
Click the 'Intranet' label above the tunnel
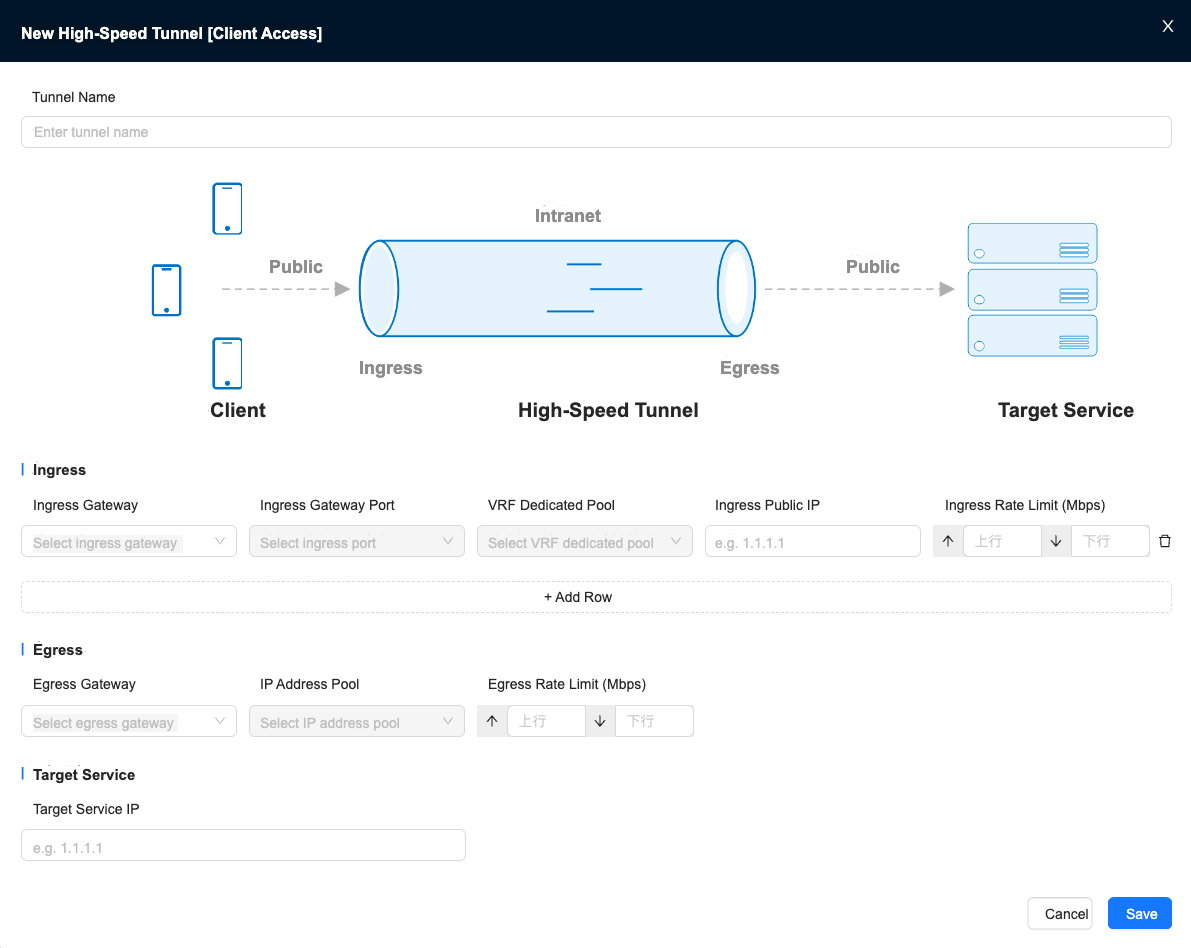(567, 216)
